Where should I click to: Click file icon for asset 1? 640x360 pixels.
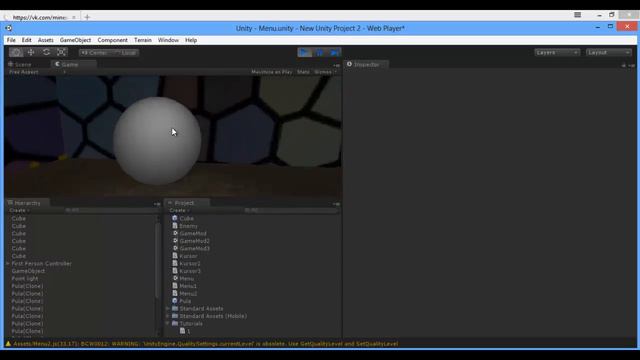click(x=182, y=331)
